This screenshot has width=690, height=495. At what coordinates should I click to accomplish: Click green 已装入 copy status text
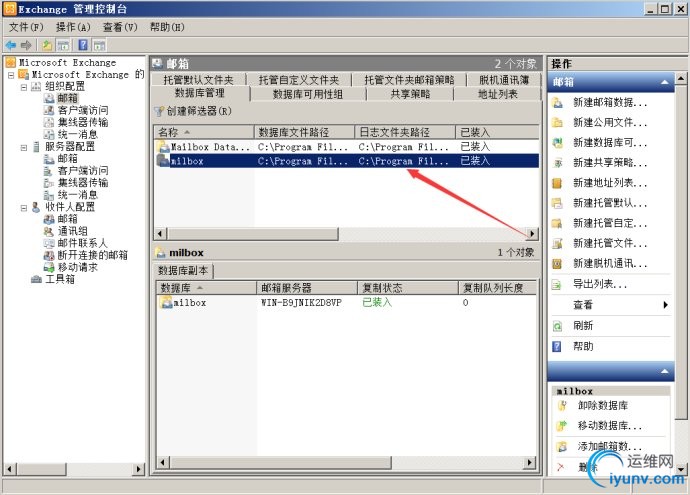click(x=377, y=302)
